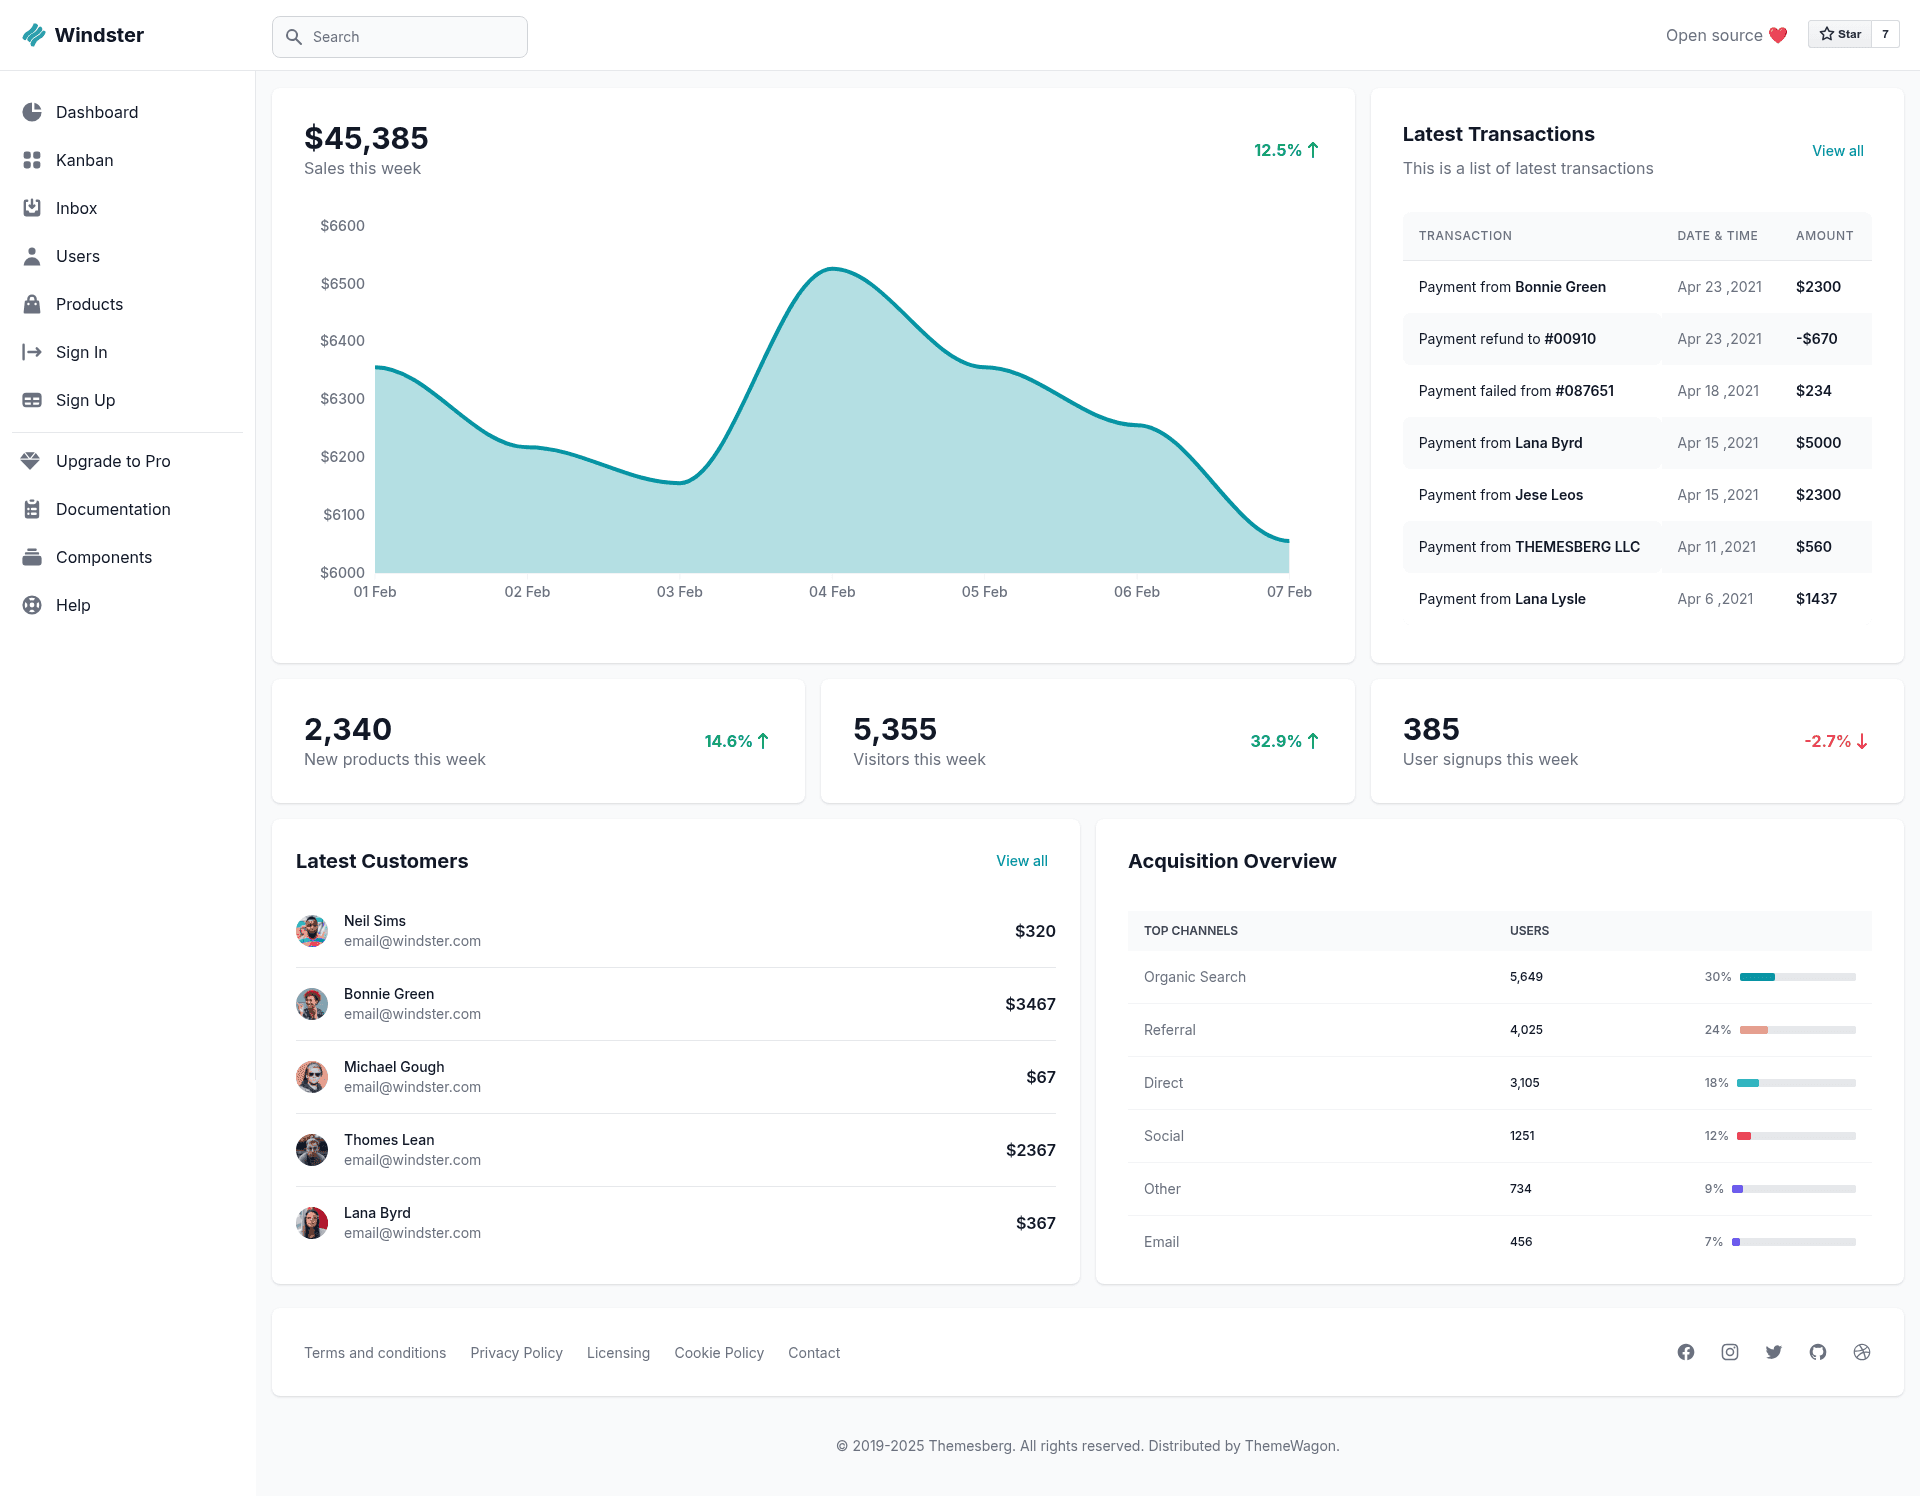Screen dimensions: 1920x1496
Task: Click the 'Direct' channel row
Action: tap(1500, 1083)
